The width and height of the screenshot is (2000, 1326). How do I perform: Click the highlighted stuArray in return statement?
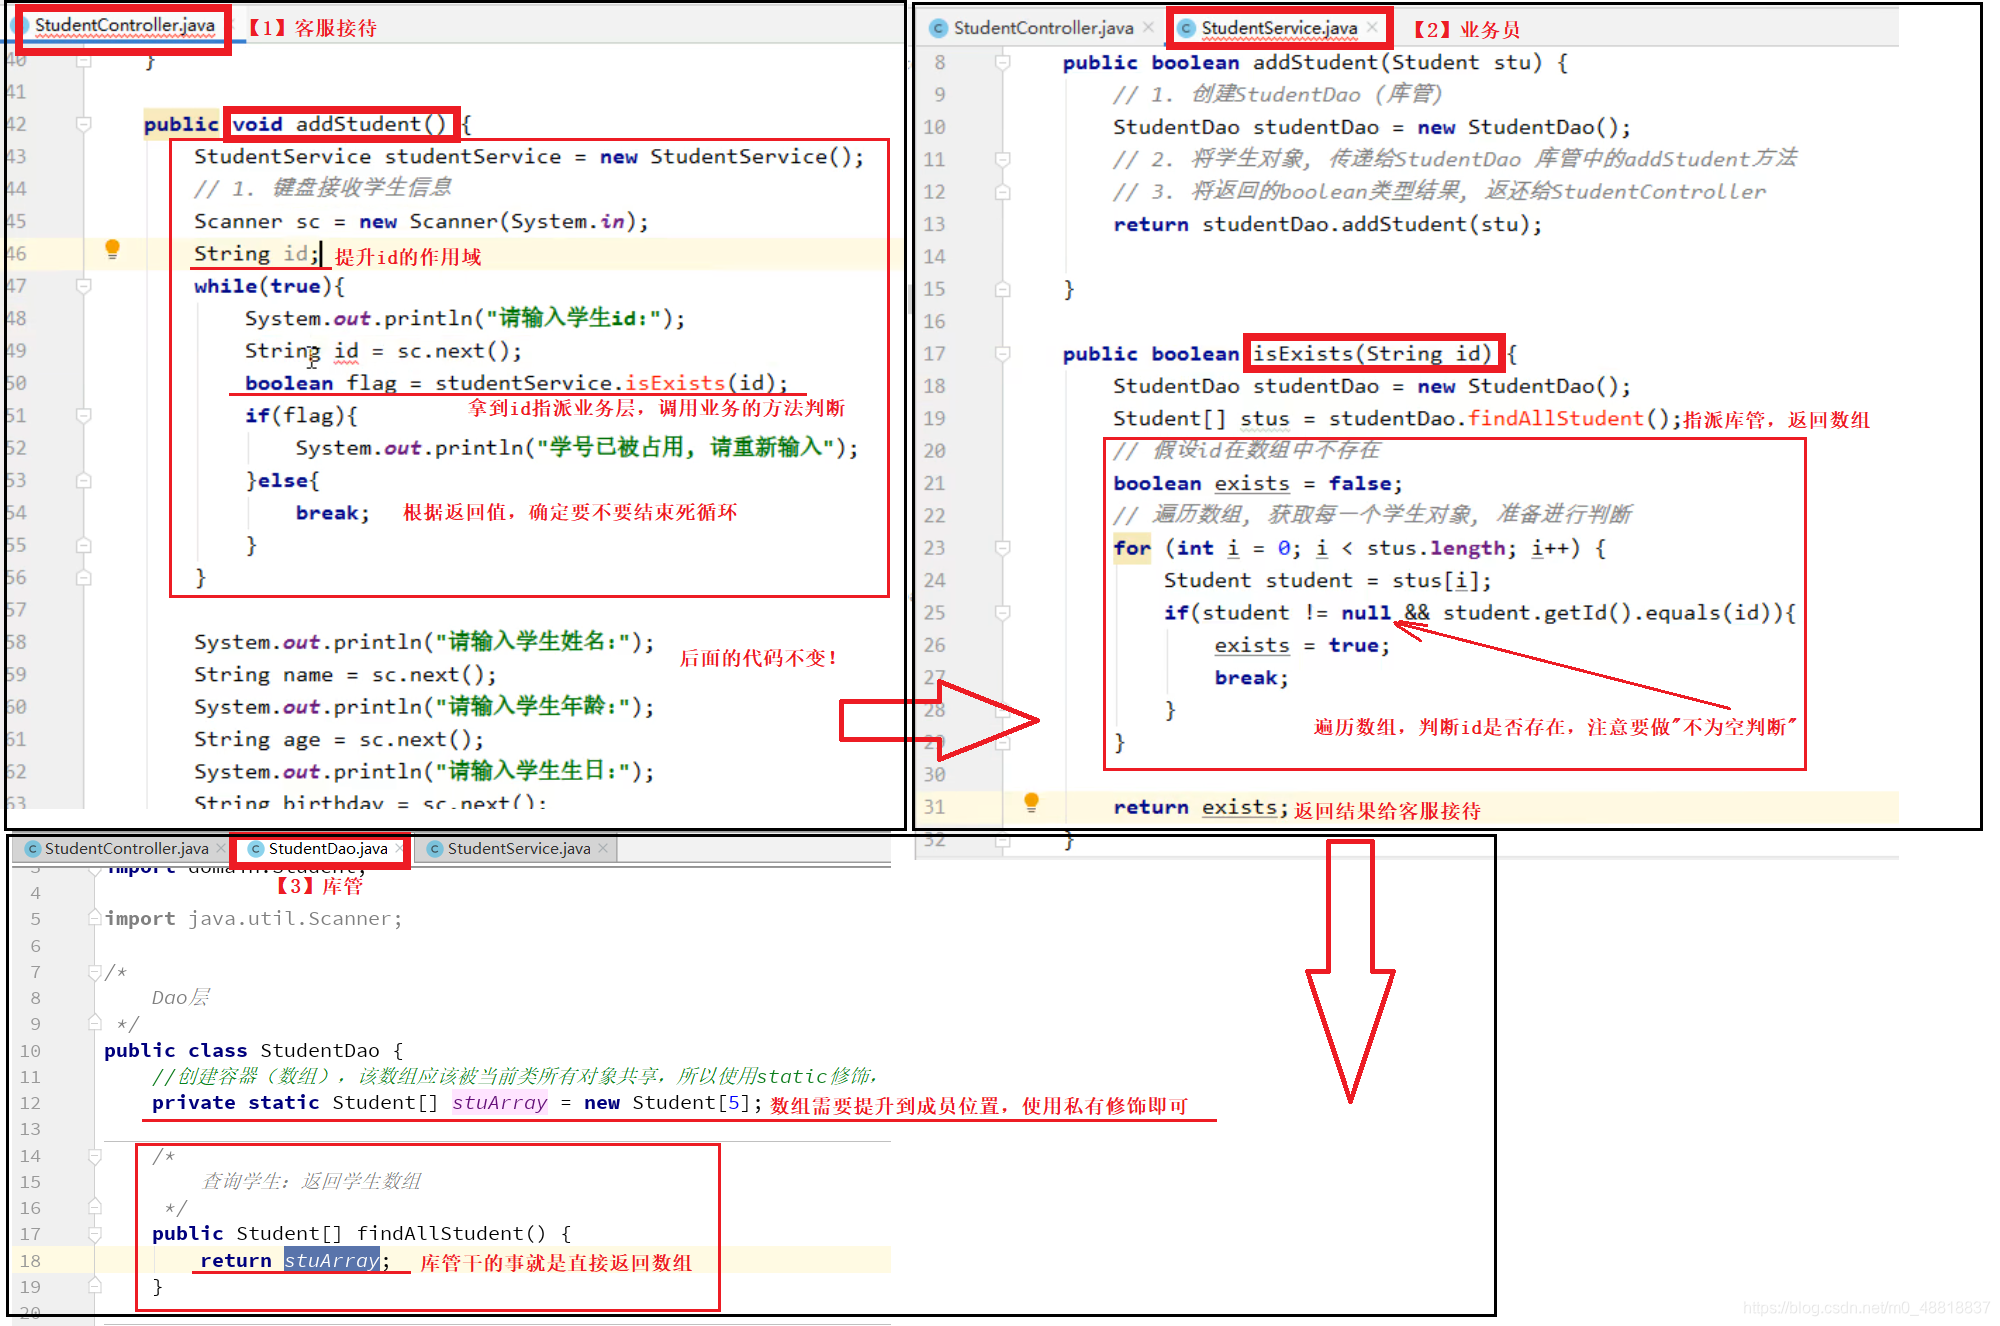click(331, 1260)
